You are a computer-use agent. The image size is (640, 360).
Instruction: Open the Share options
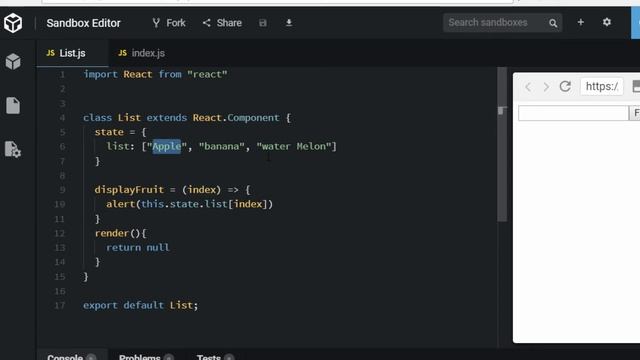[222, 23]
